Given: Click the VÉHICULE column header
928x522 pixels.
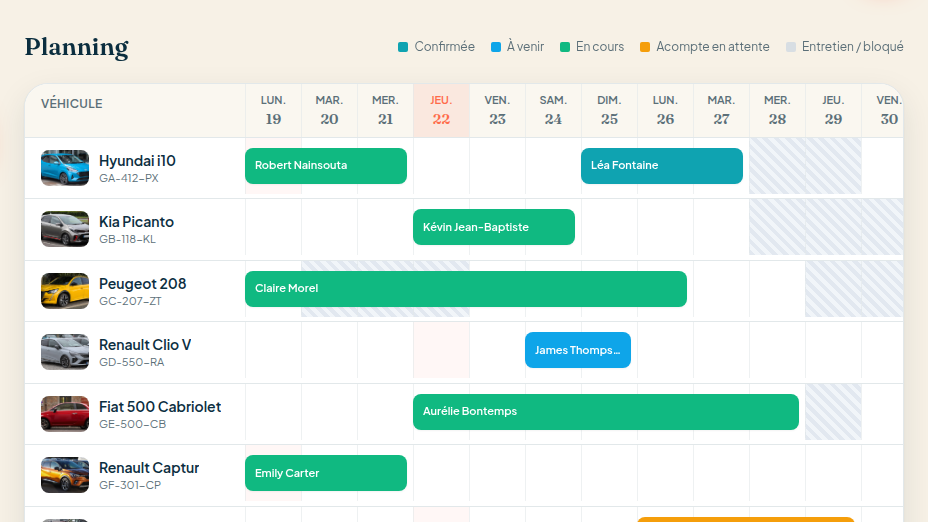Looking at the screenshot, I should click(x=72, y=104).
